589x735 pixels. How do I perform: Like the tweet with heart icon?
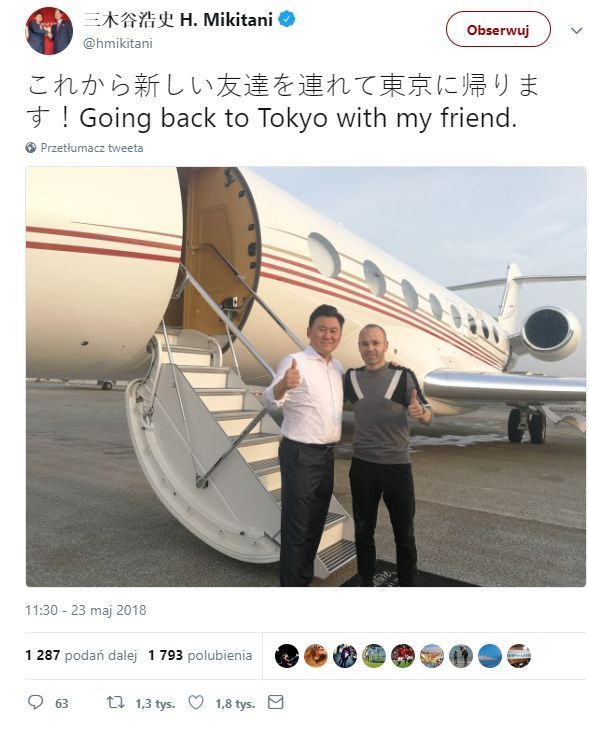point(196,702)
